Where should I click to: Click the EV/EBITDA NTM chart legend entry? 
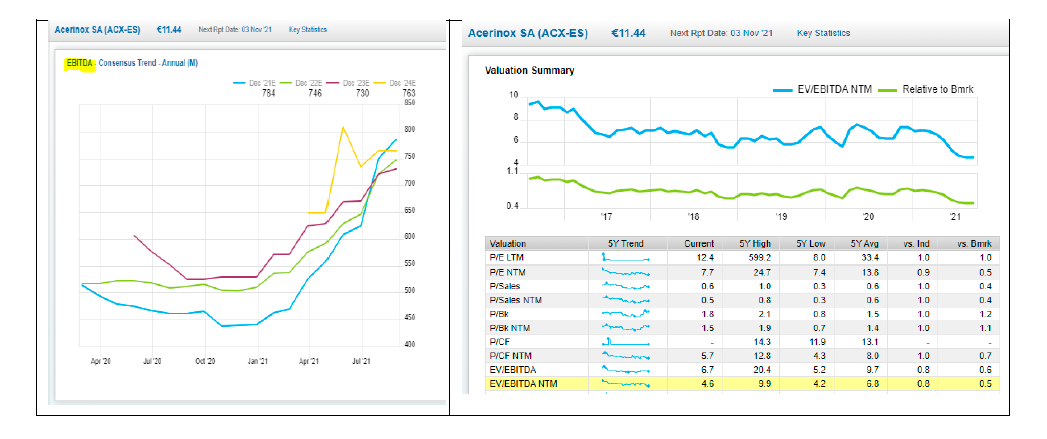pyautogui.click(x=821, y=89)
